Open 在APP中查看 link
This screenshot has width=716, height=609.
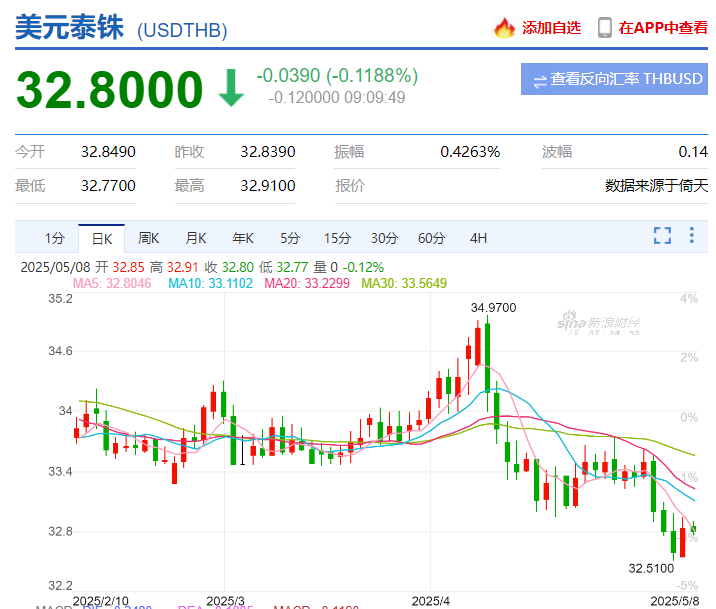point(663,28)
